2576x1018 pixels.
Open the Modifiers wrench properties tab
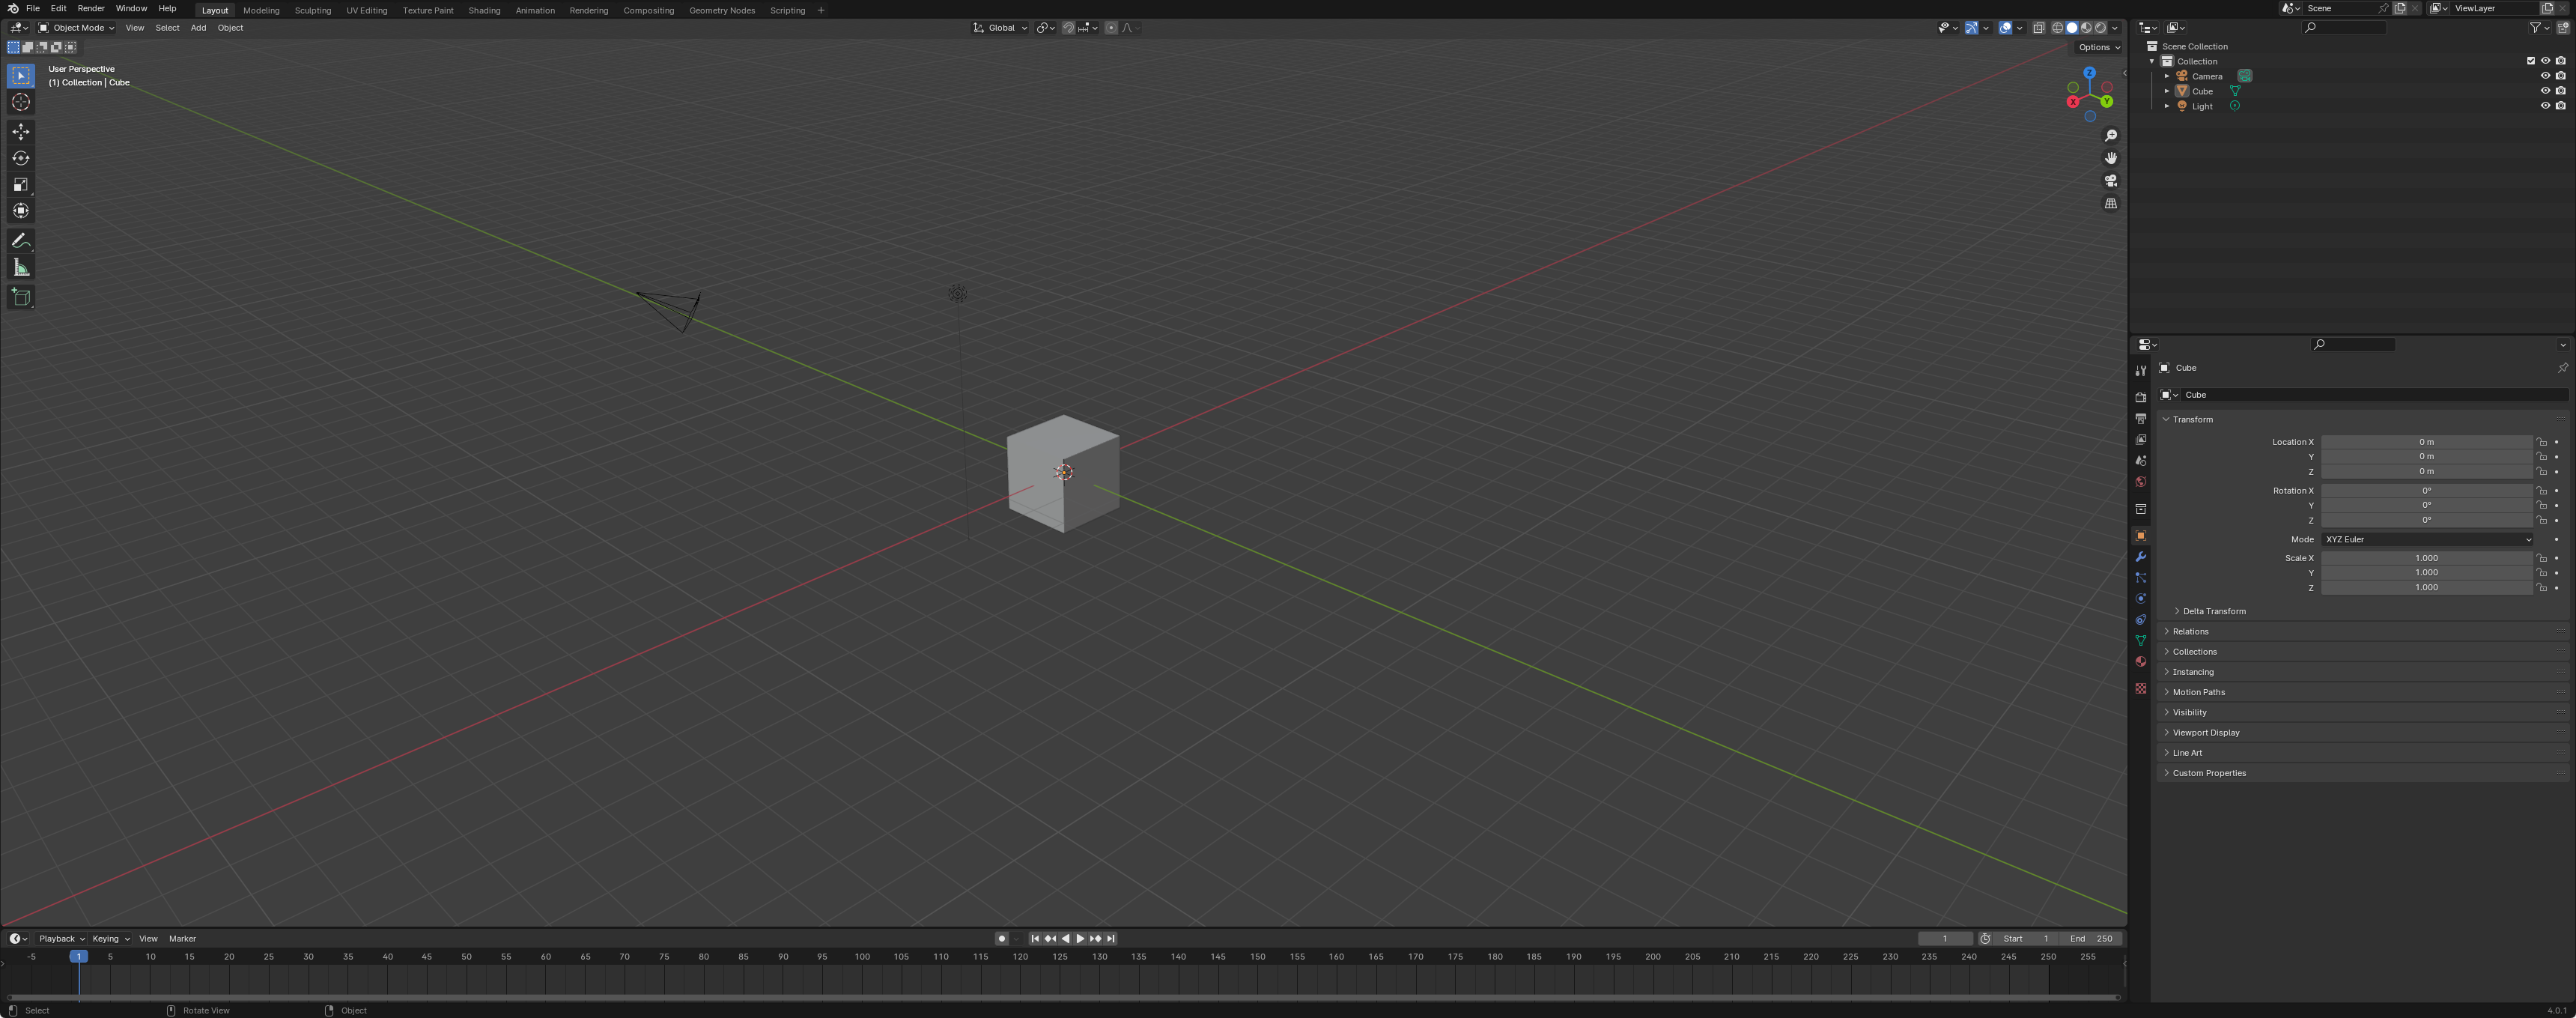click(x=2140, y=557)
